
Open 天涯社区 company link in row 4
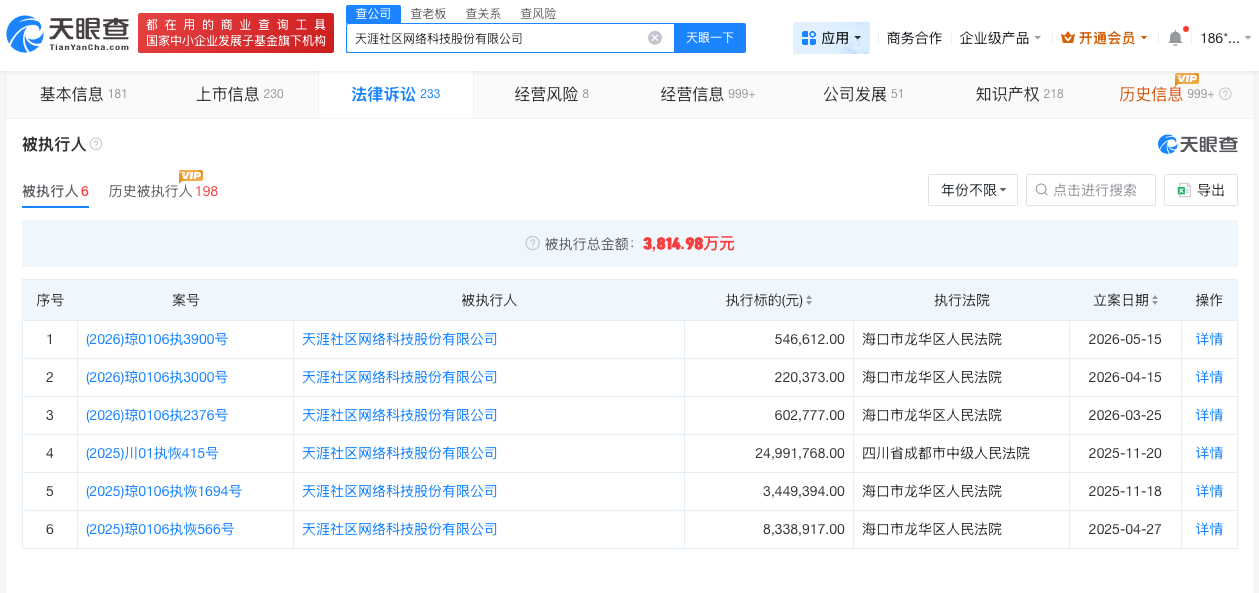click(400, 453)
